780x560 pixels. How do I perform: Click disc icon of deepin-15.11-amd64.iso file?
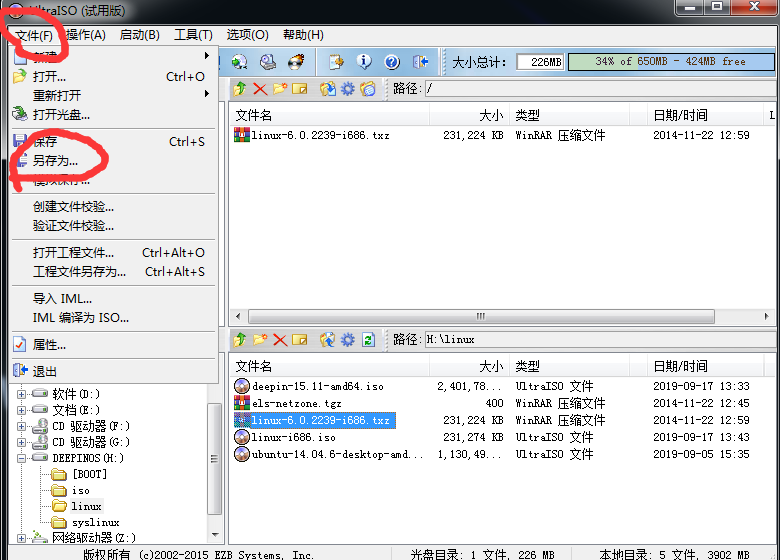[242, 386]
